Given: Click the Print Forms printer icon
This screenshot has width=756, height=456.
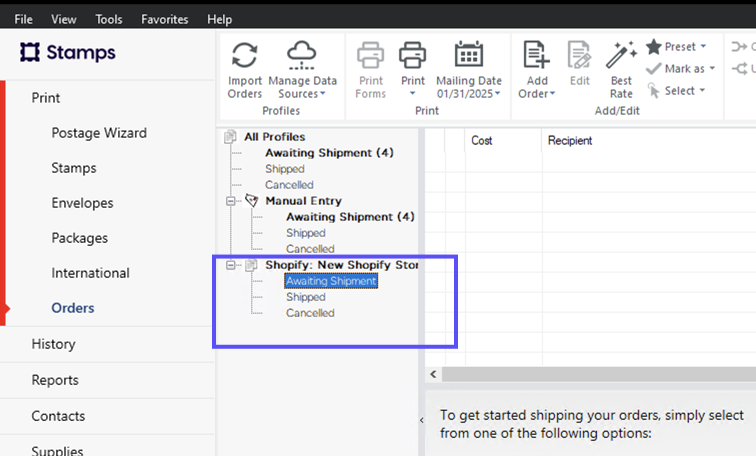Looking at the screenshot, I should click(x=370, y=55).
